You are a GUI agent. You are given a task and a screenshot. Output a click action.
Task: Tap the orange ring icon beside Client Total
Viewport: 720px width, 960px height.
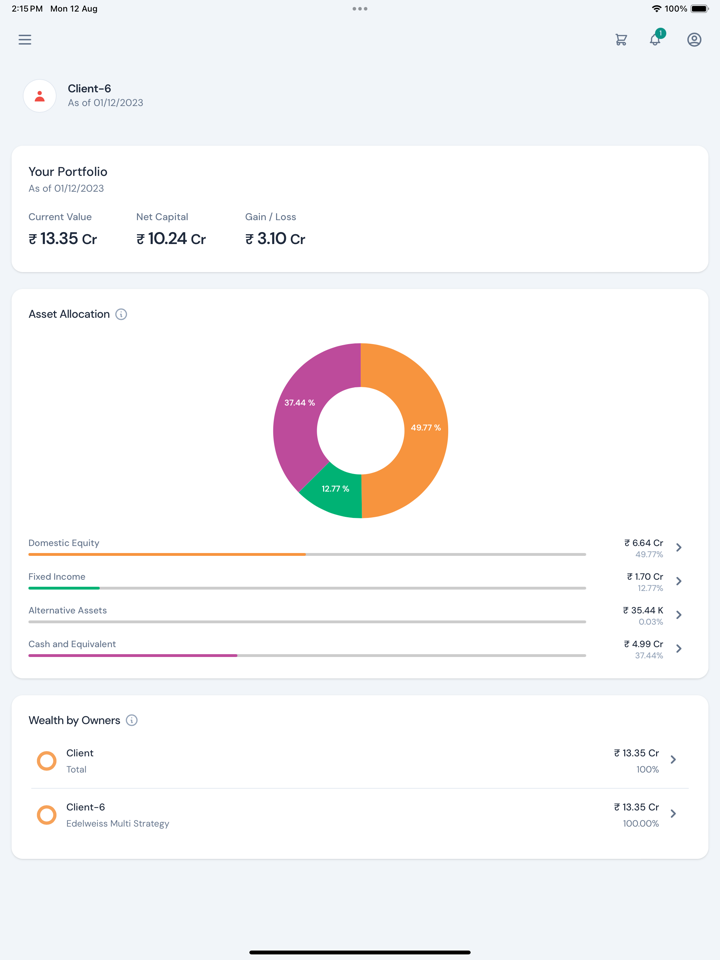(x=46, y=761)
